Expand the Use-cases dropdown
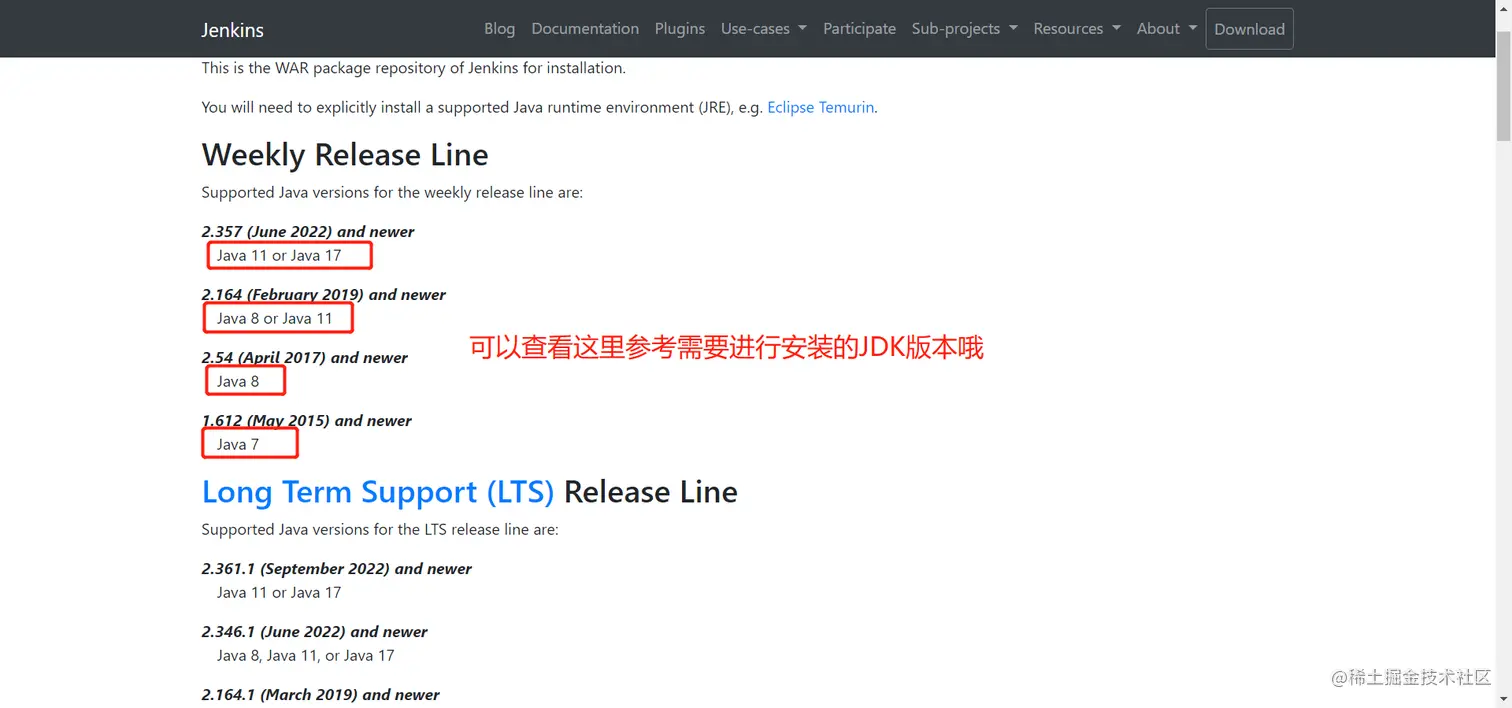 pos(764,29)
